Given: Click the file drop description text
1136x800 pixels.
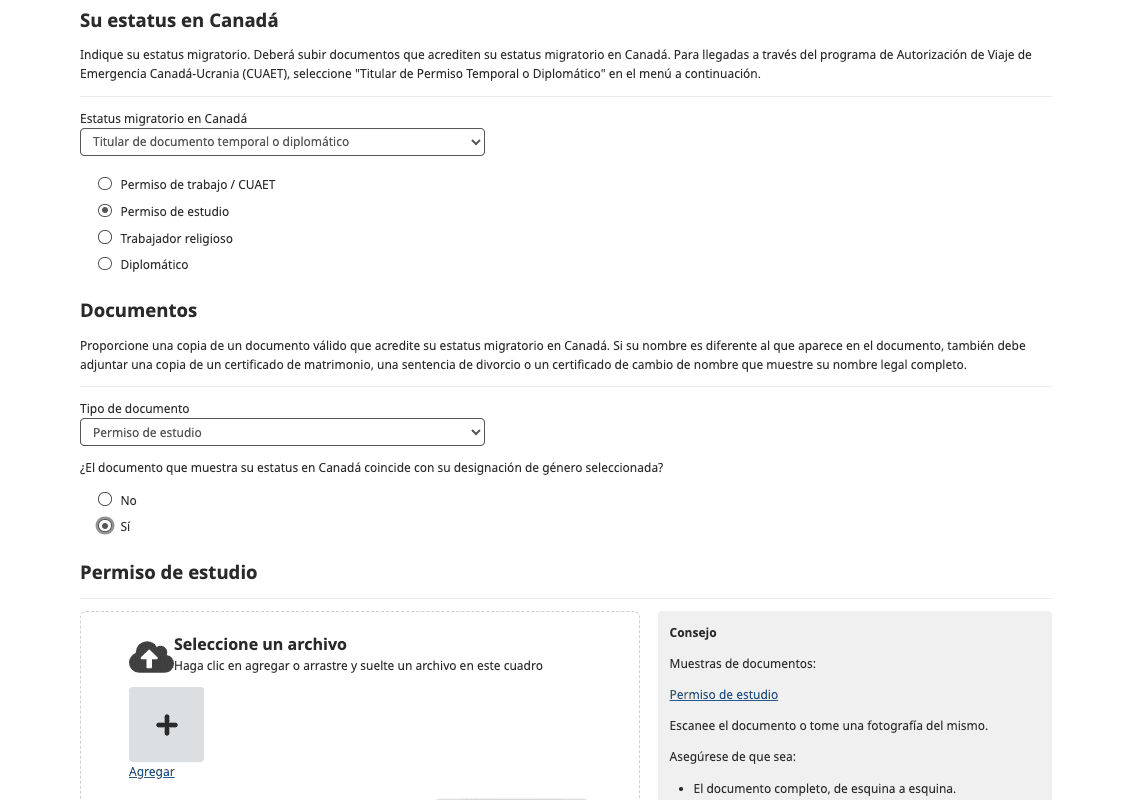Looking at the screenshot, I should coord(358,665).
